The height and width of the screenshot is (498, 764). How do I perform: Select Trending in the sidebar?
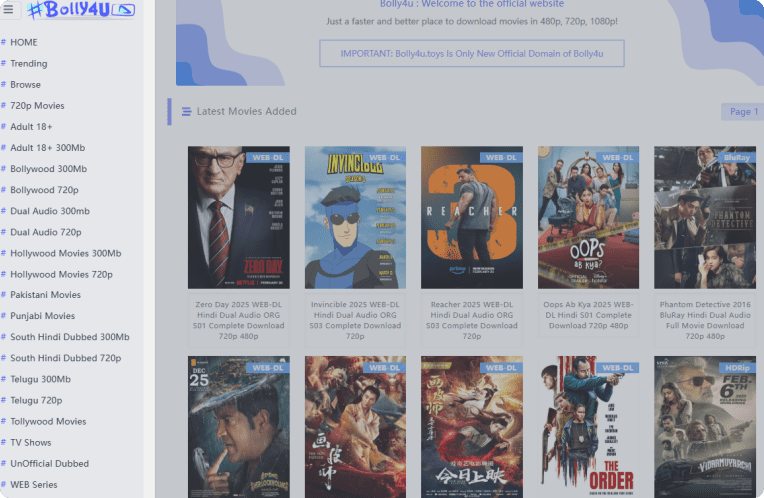29,63
